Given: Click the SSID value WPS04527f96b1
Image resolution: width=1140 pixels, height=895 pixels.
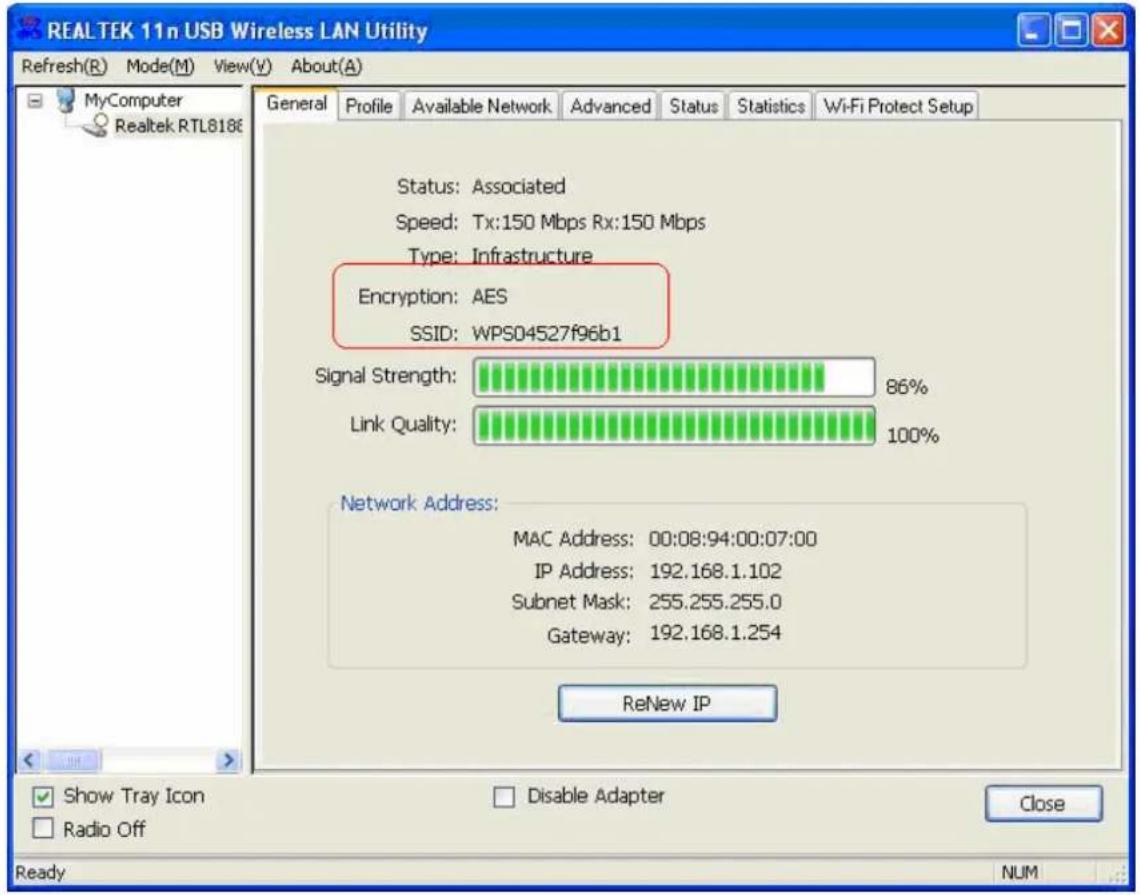Looking at the screenshot, I should [547, 334].
